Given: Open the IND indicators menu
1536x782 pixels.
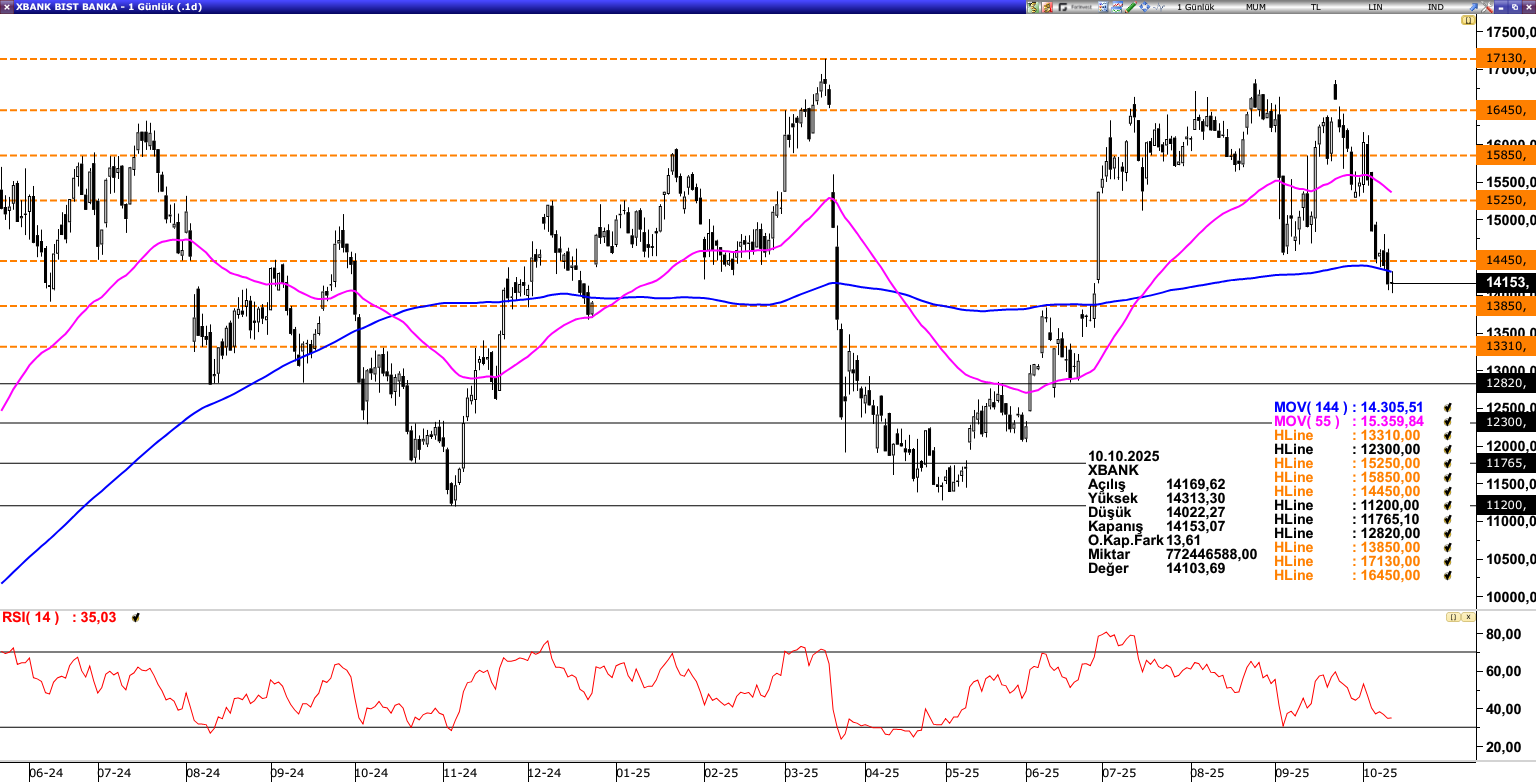Looking at the screenshot, I should [1435, 7].
